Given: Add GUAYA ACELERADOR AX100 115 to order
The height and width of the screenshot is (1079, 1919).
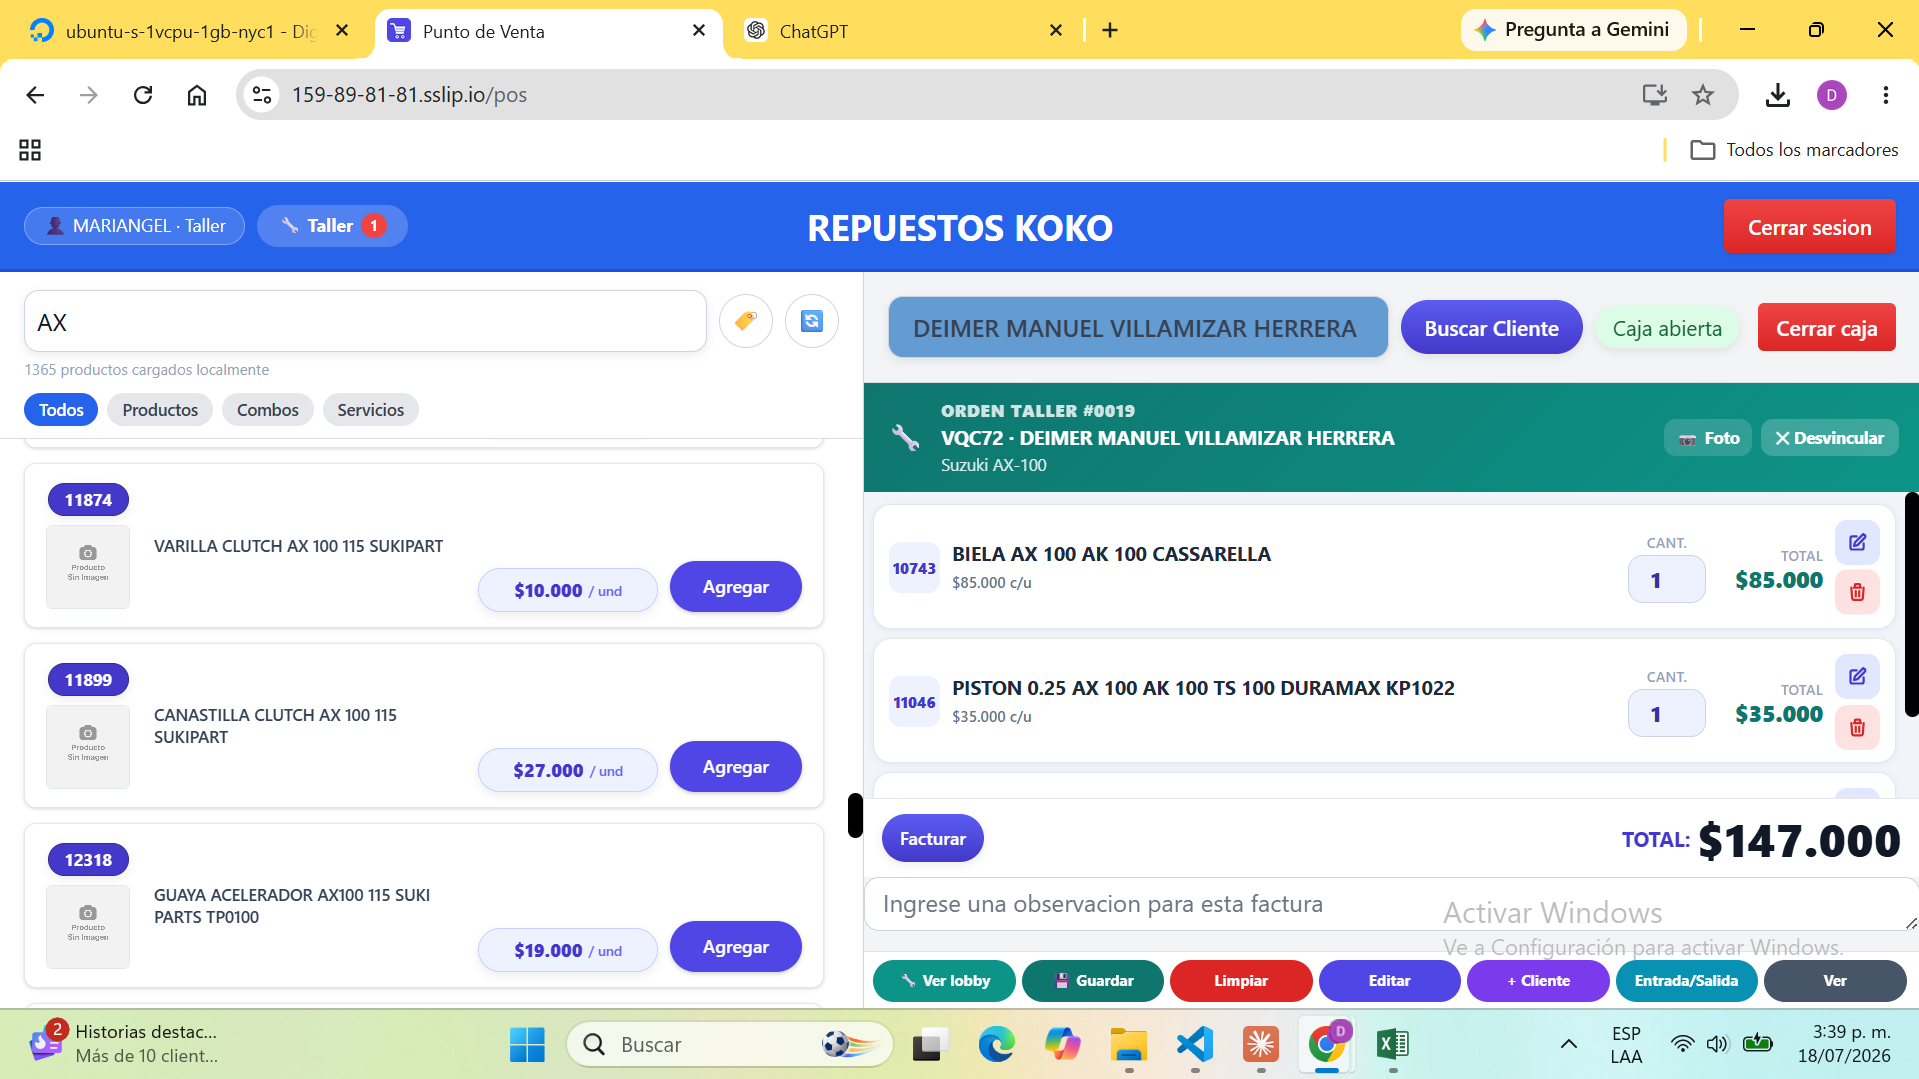Looking at the screenshot, I should (x=735, y=947).
